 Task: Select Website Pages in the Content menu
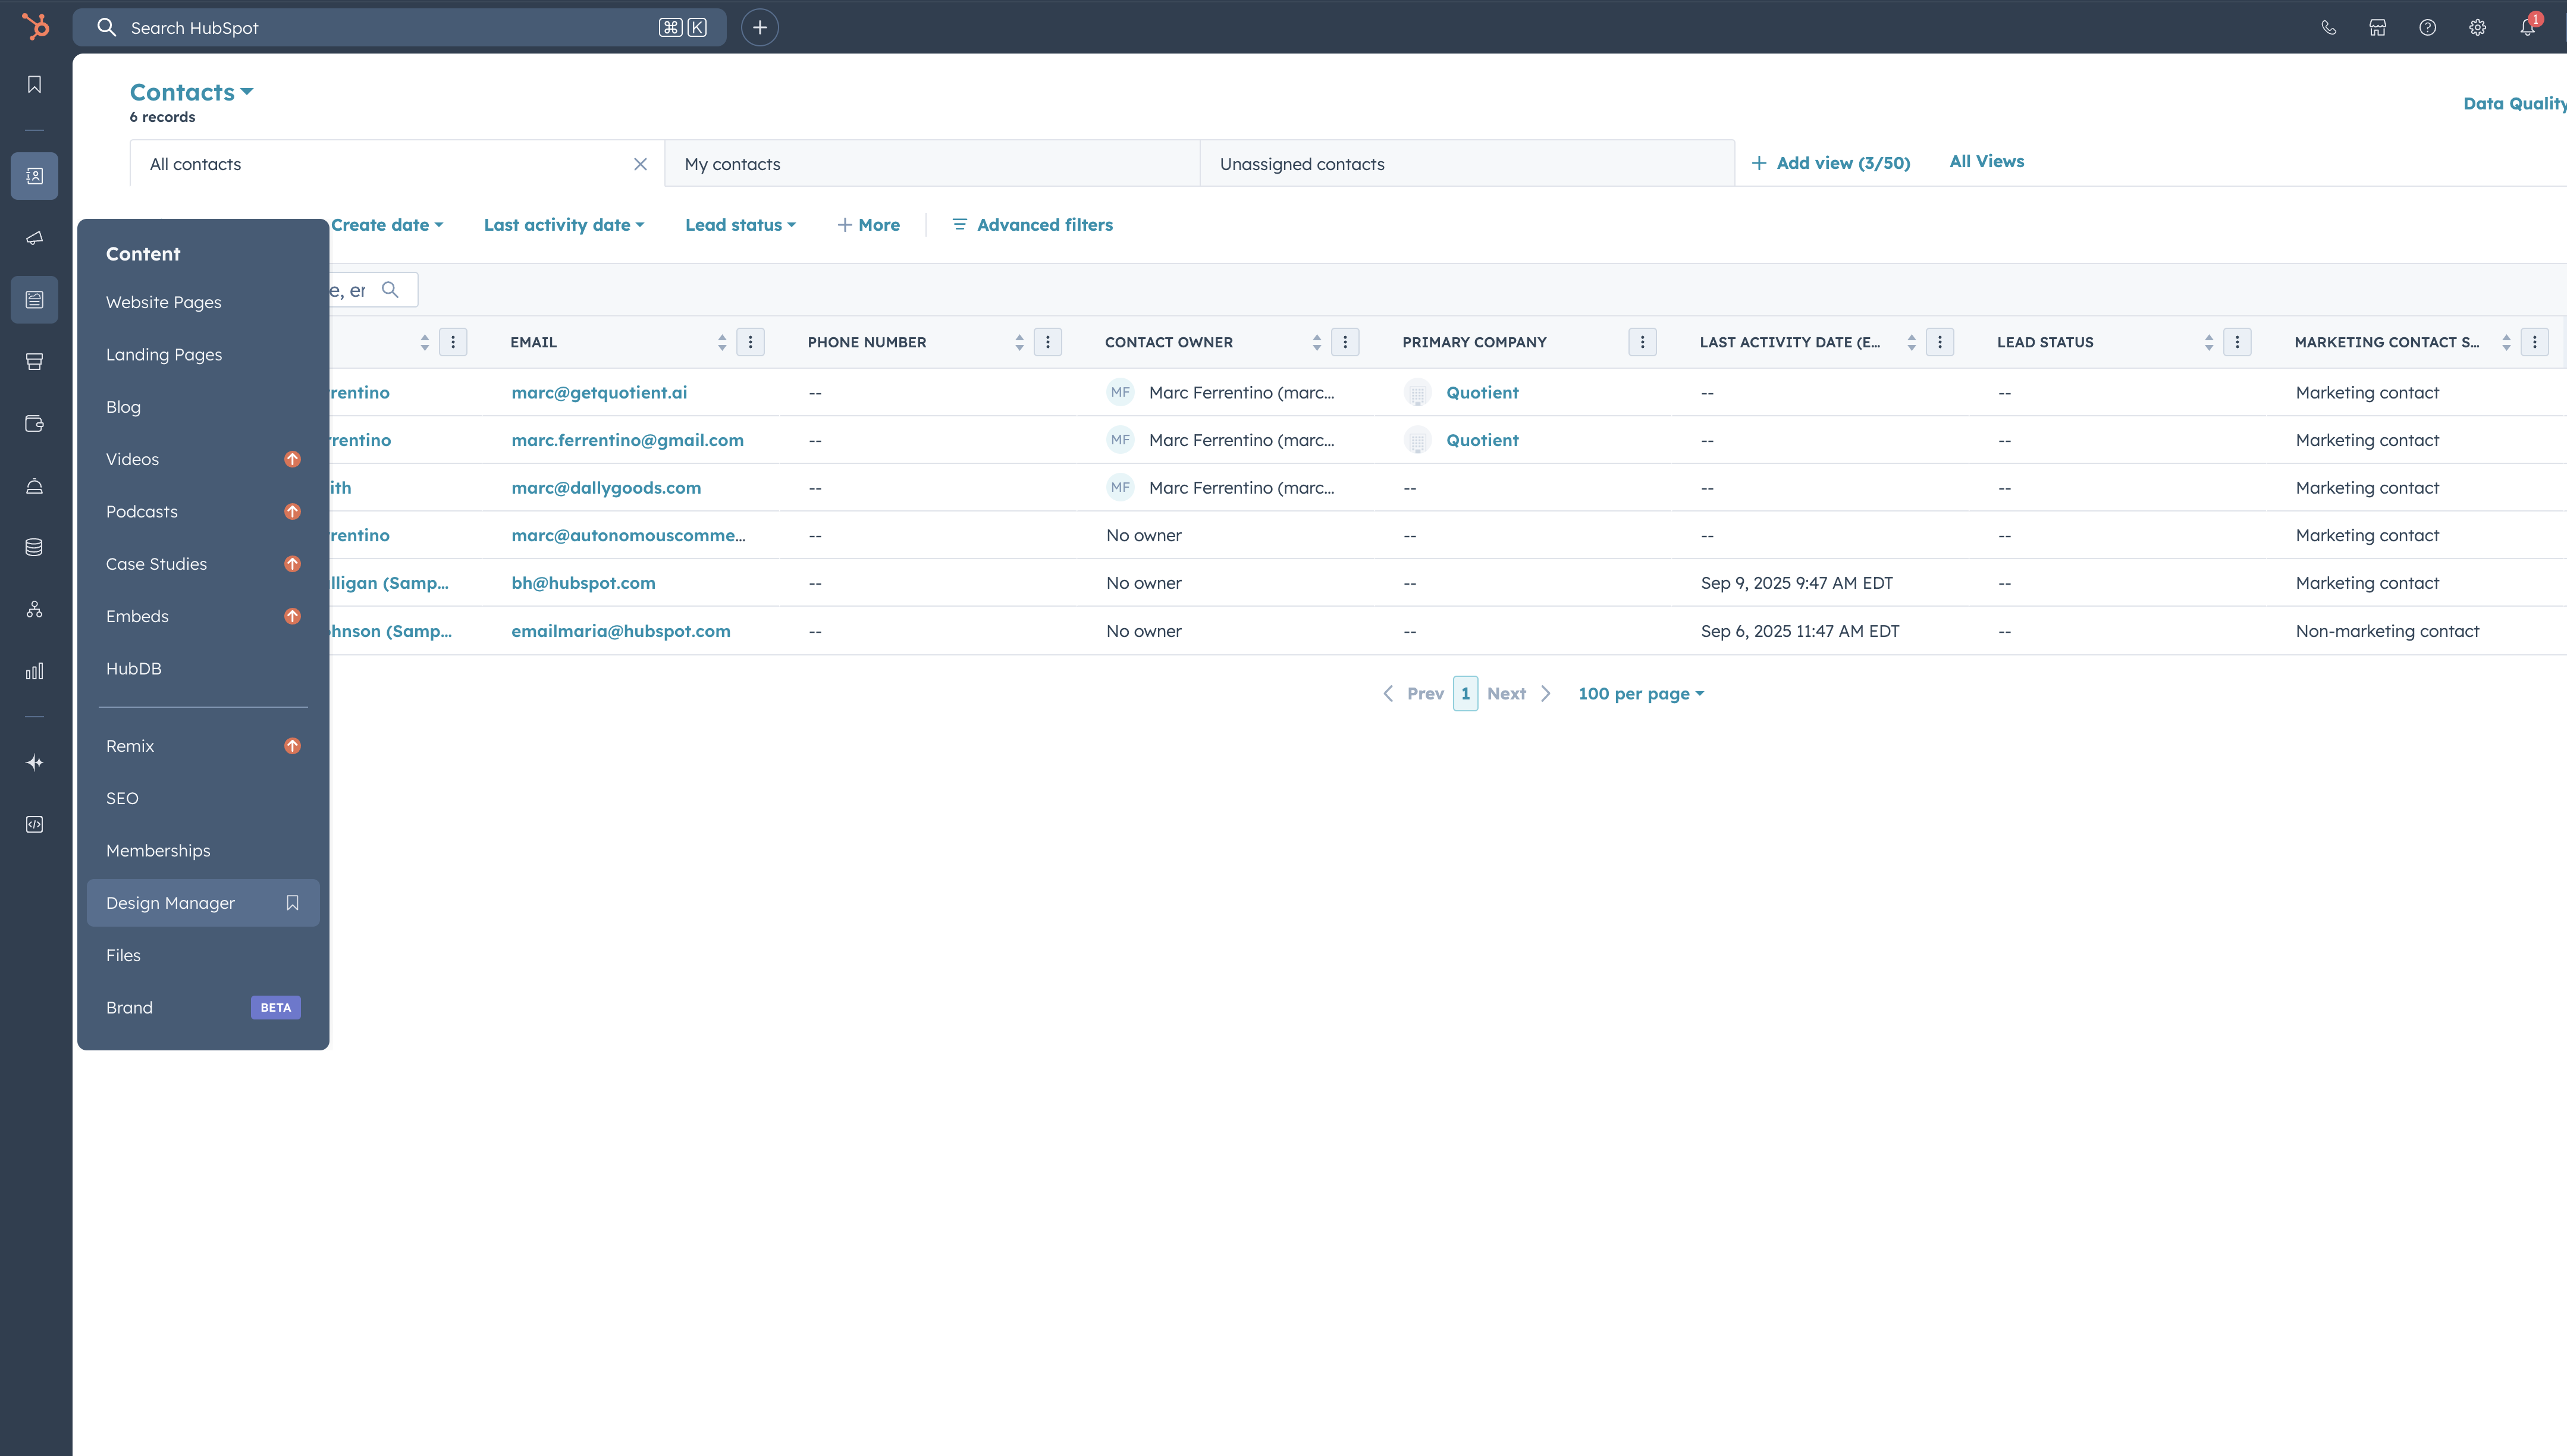click(x=163, y=301)
